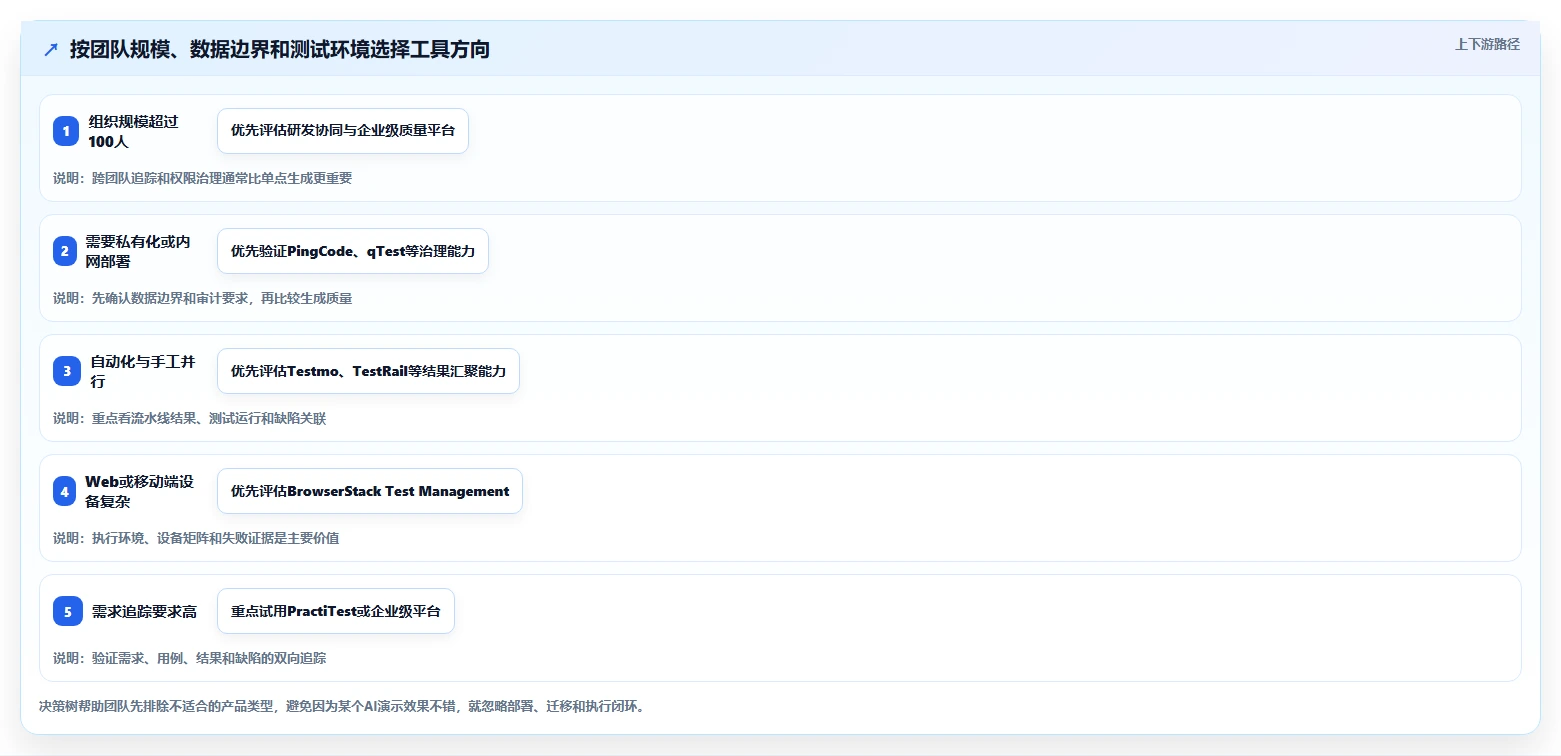Click the condition text Web或移动端设备复杂
This screenshot has height=756, width=1561.
138,491
